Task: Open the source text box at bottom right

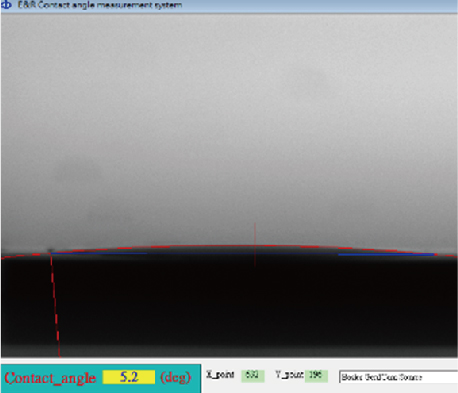Action: (399, 377)
